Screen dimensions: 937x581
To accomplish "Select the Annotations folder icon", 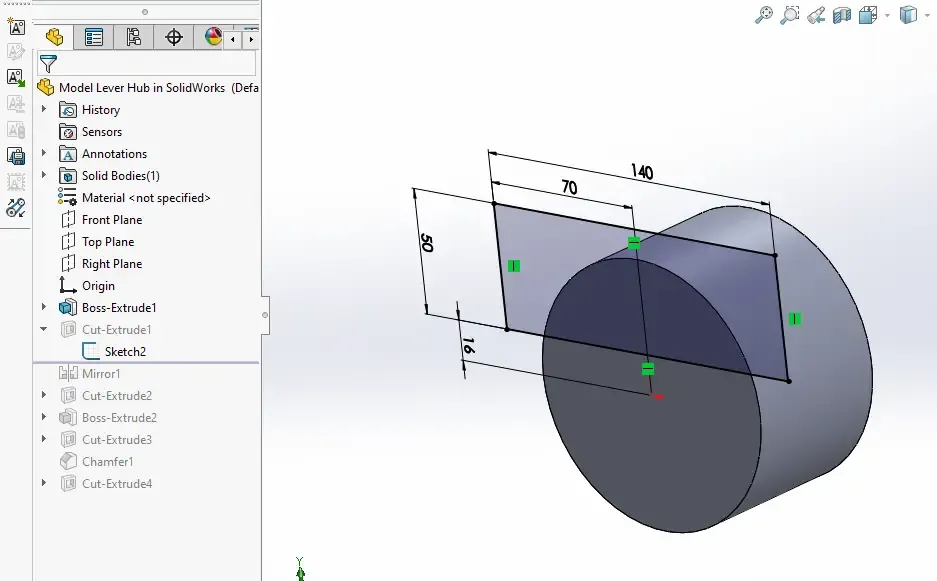I will pyautogui.click(x=68, y=154).
